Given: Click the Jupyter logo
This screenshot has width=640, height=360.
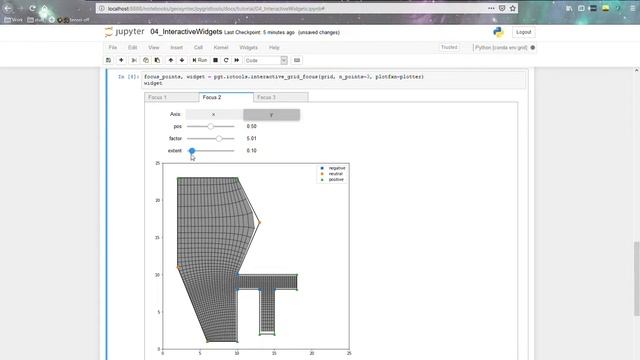Looking at the screenshot, I should click(x=124, y=32).
